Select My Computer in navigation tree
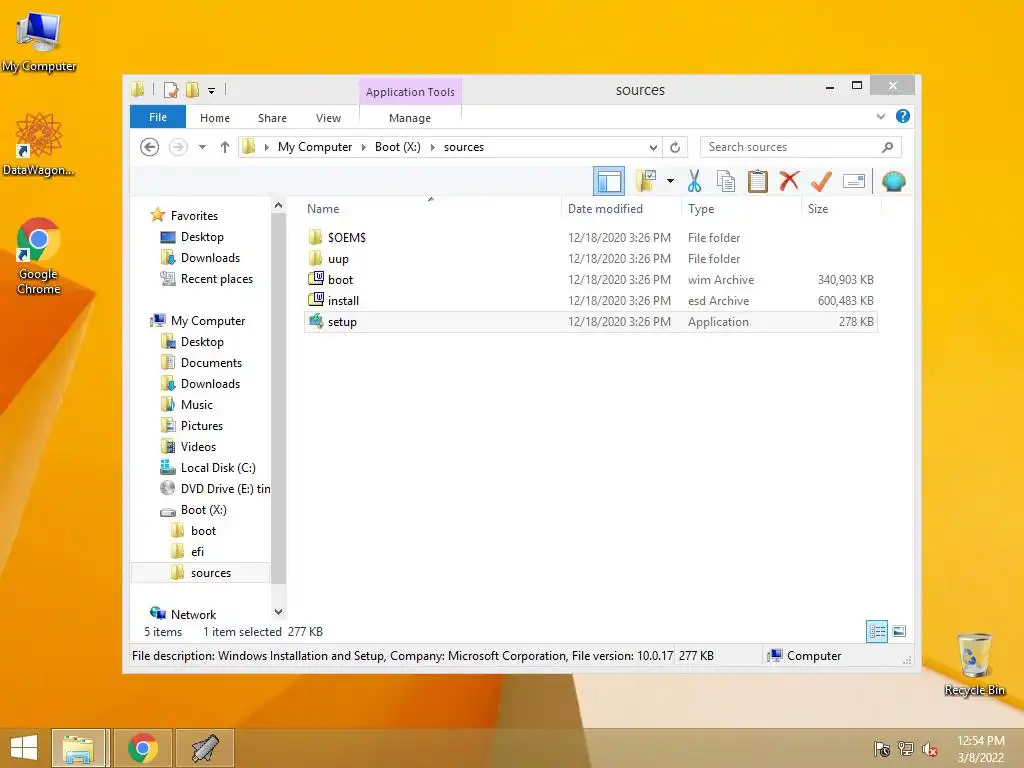The width and height of the screenshot is (1024, 768). (208, 321)
